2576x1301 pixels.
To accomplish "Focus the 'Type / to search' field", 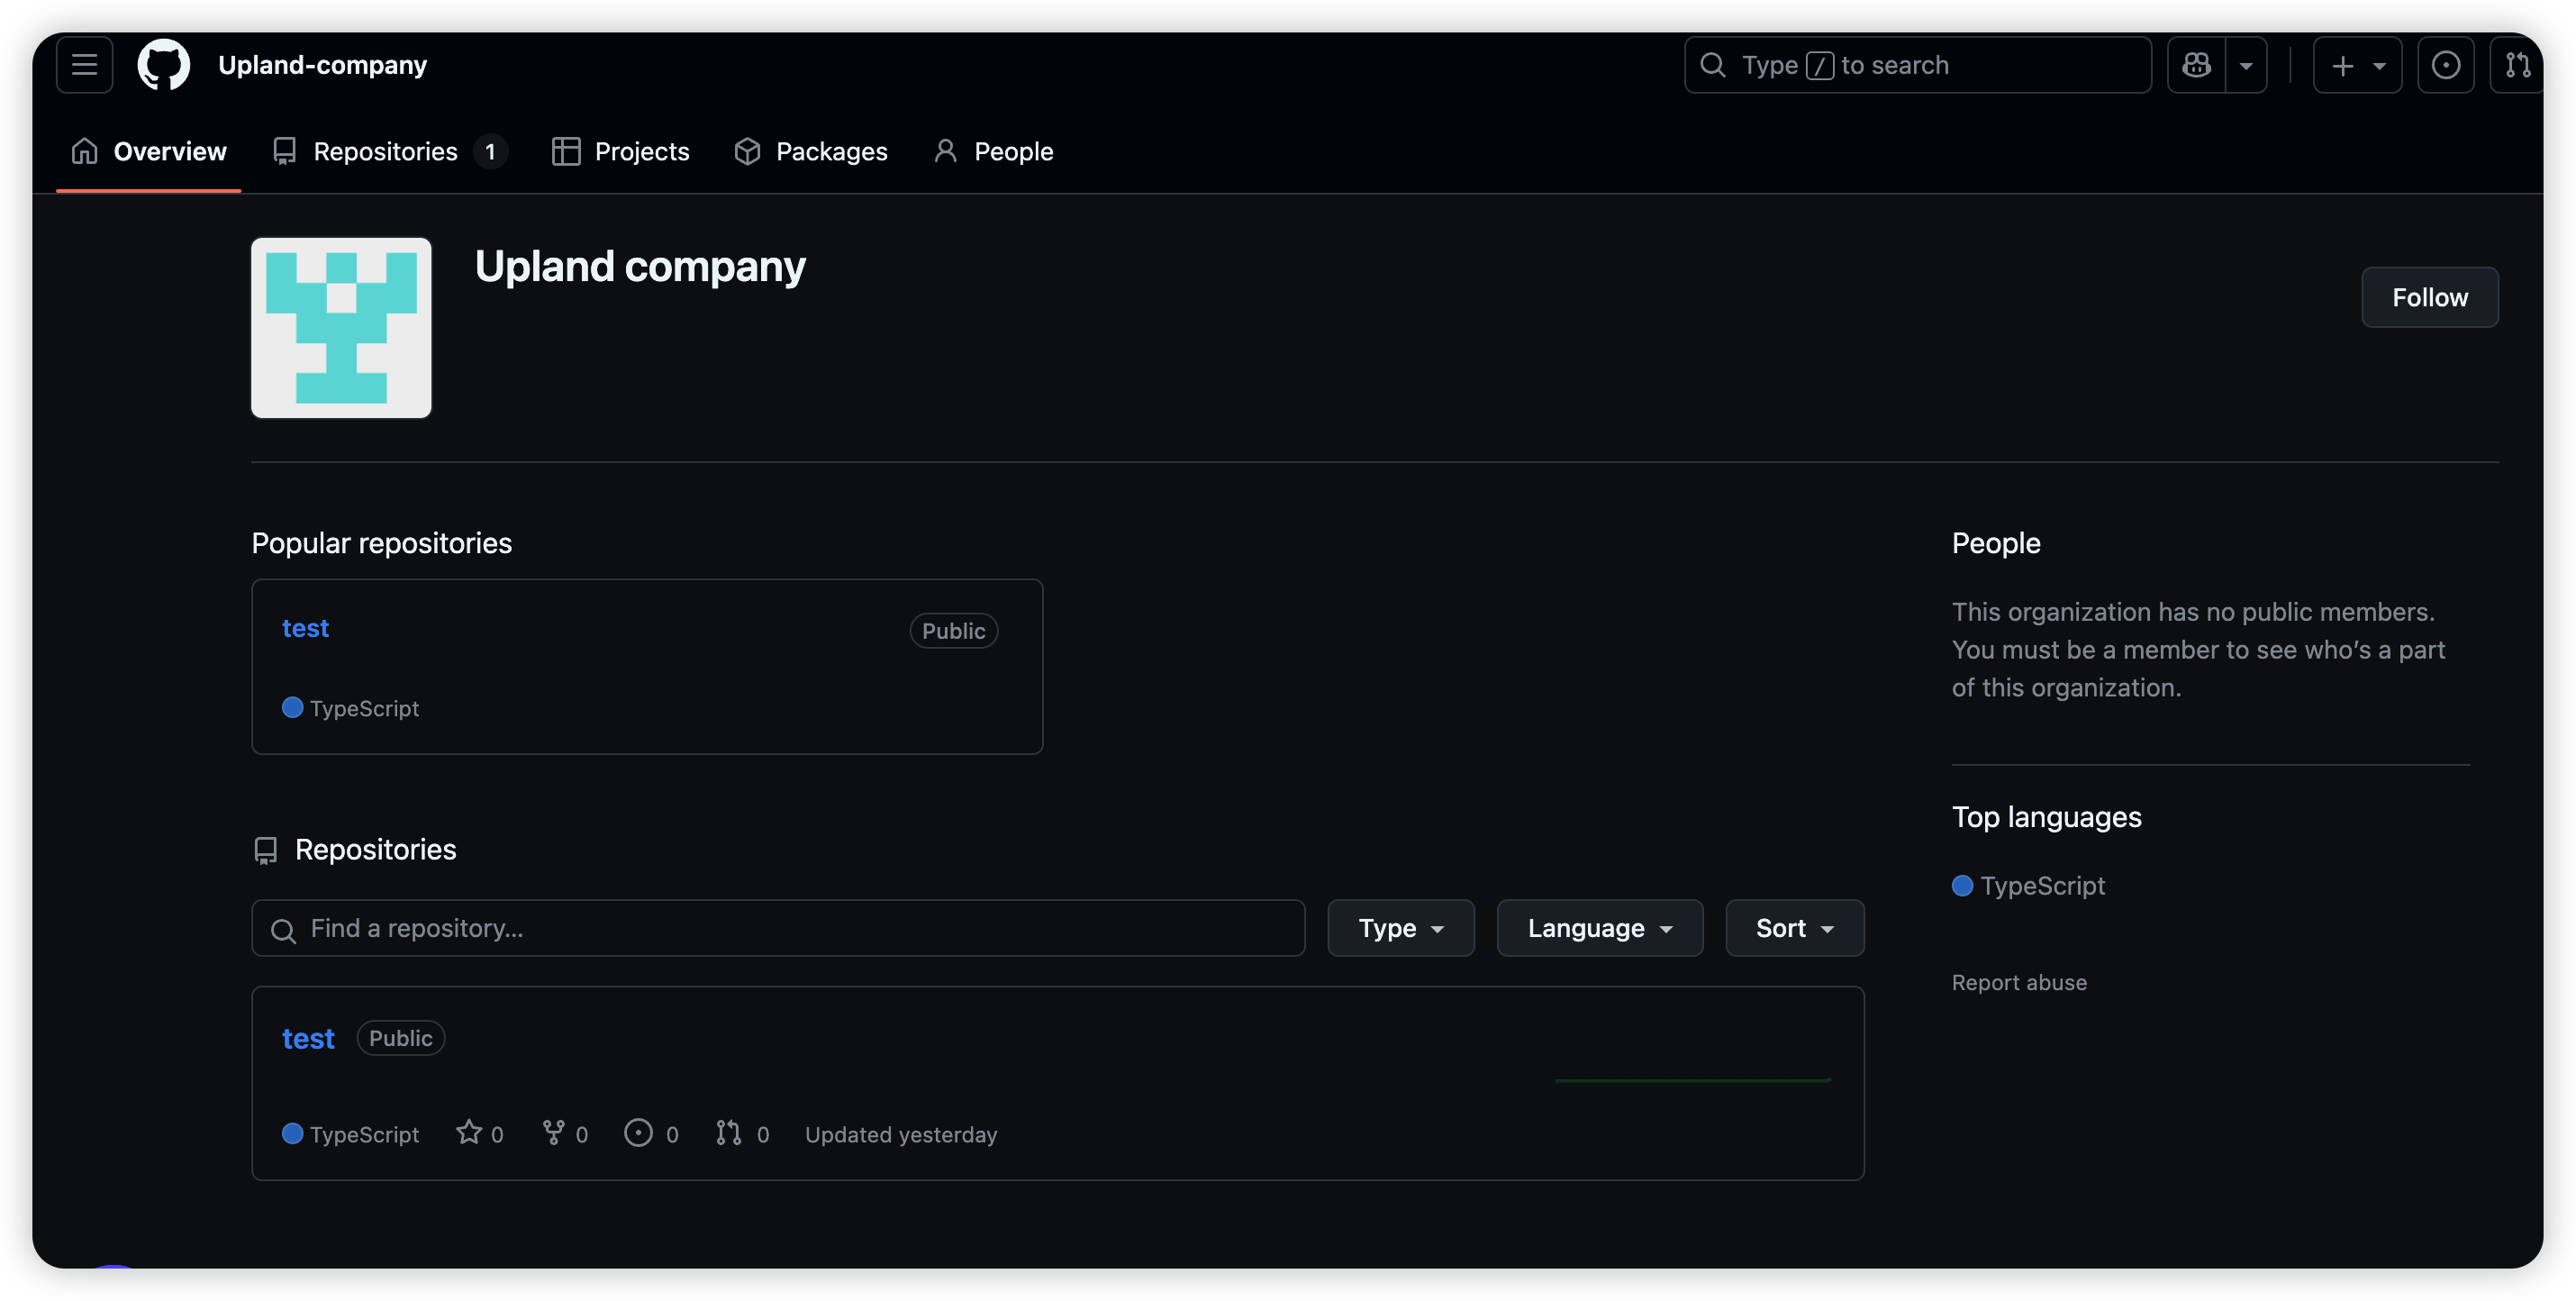I will coord(1917,65).
